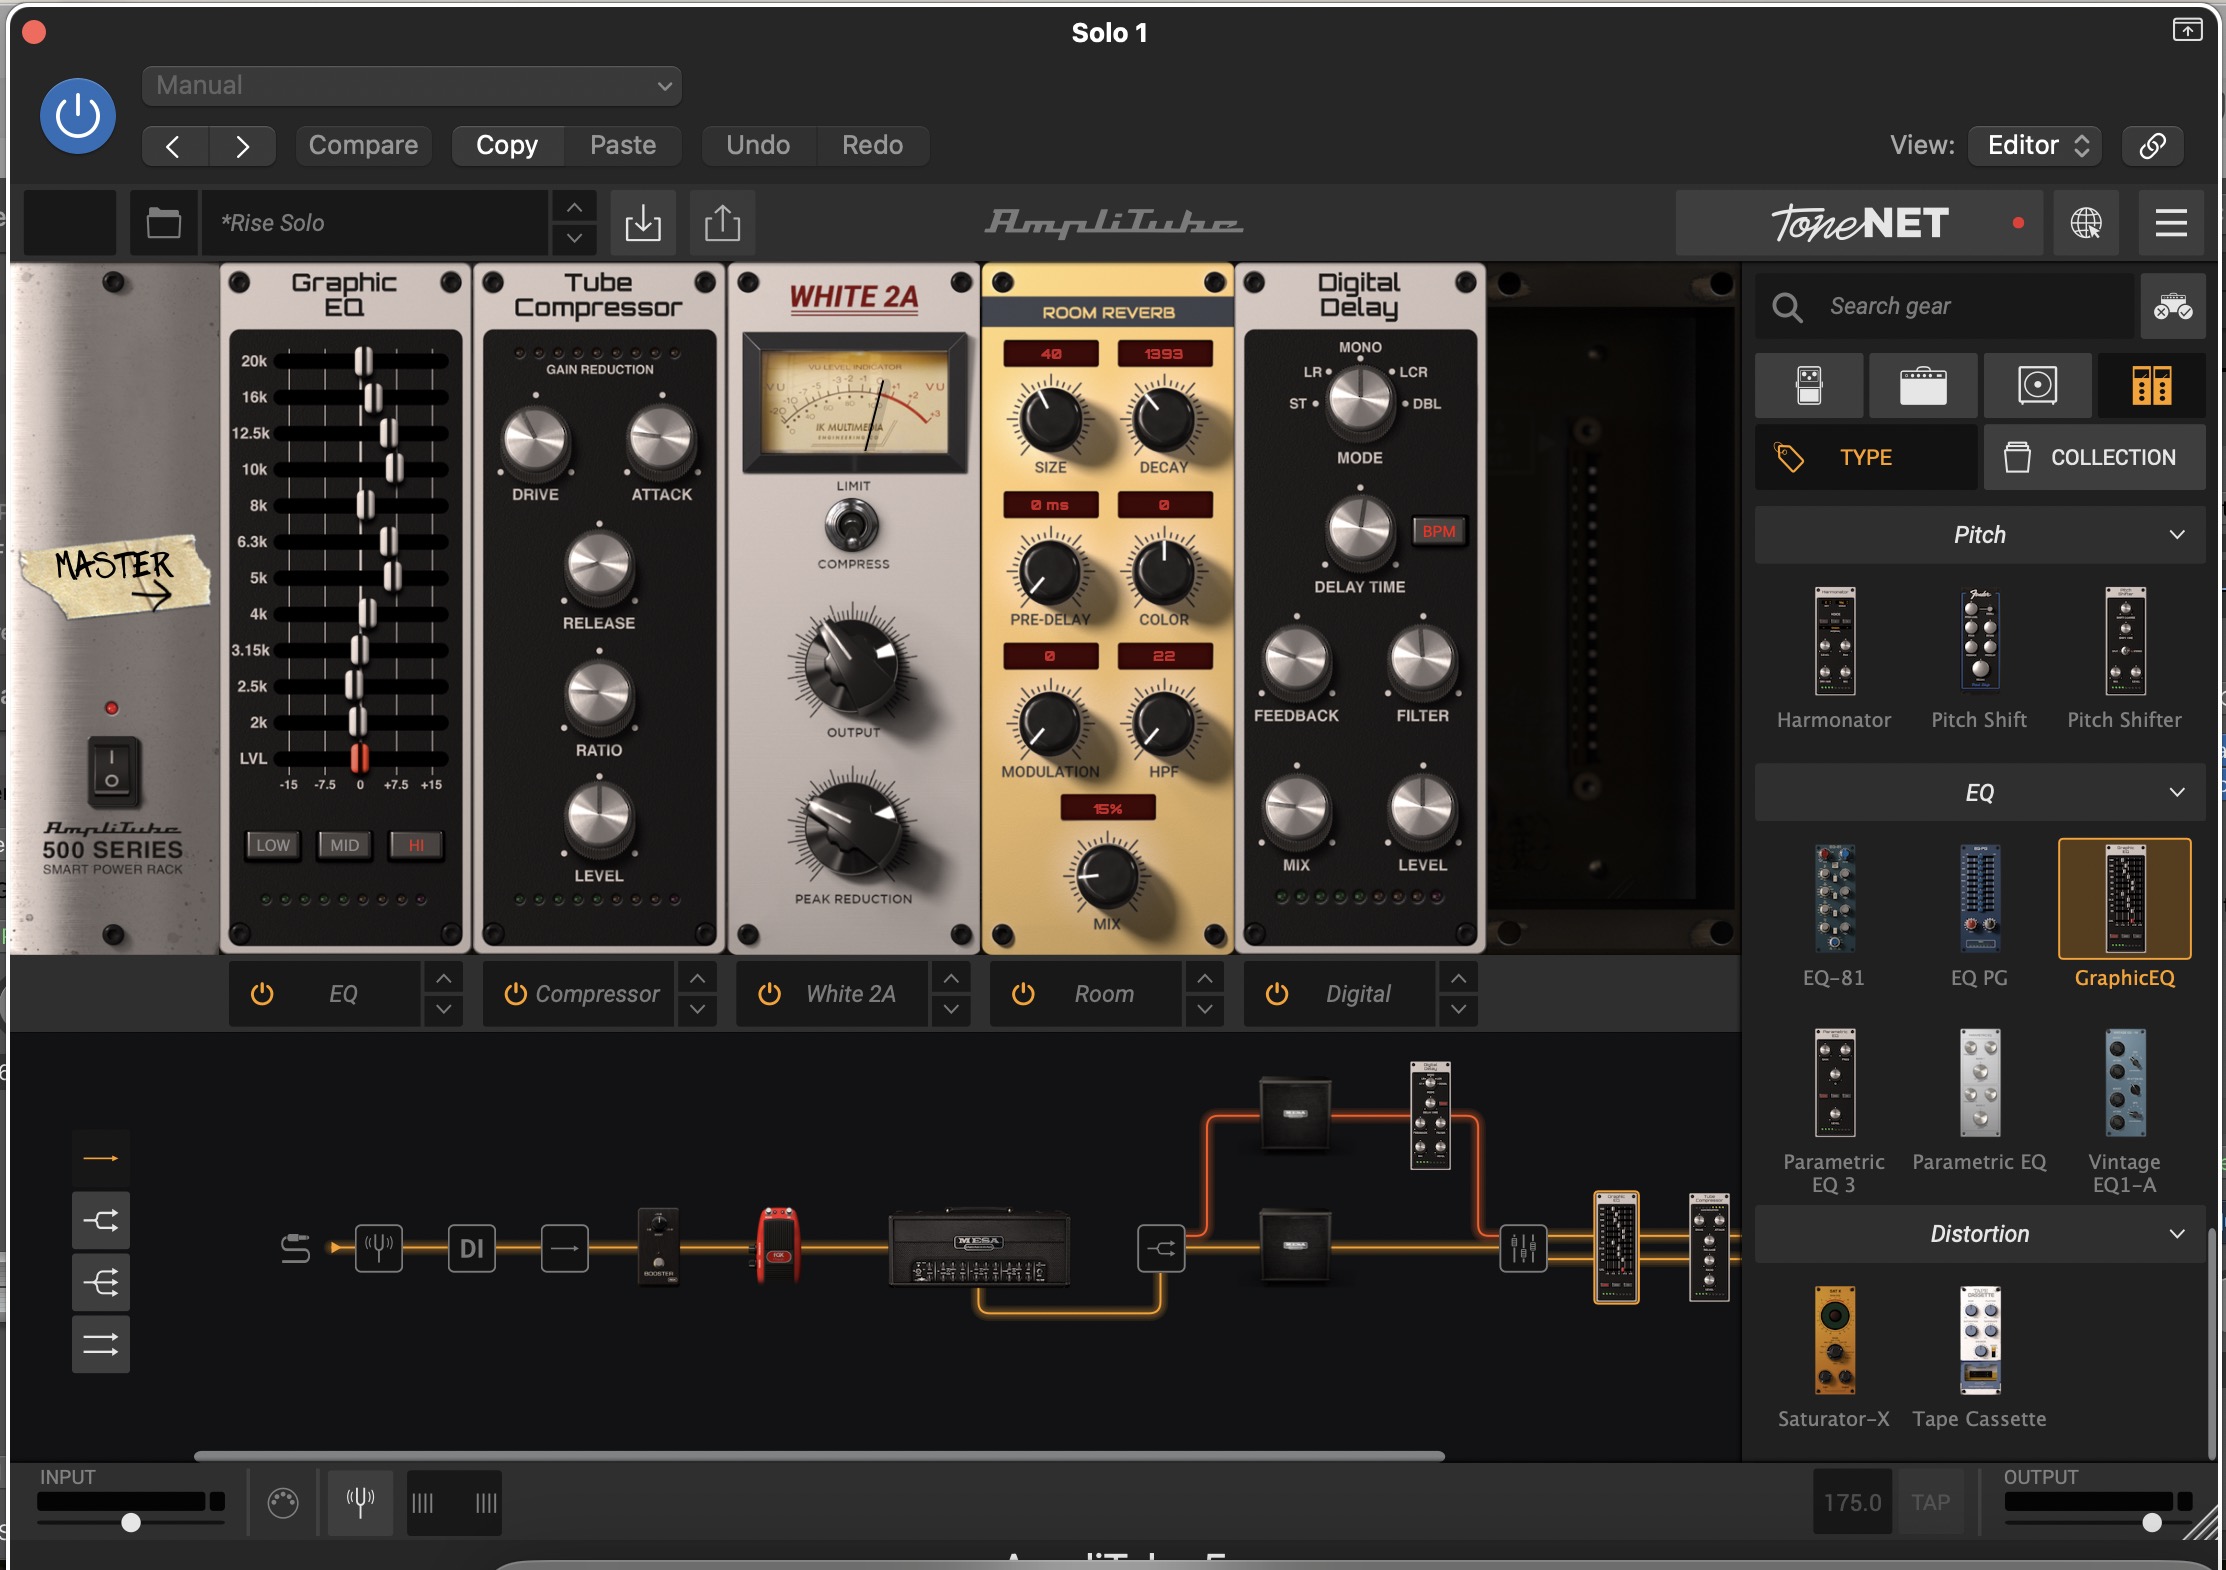
Task: Select the three-way split routing icon
Action: point(100,1283)
